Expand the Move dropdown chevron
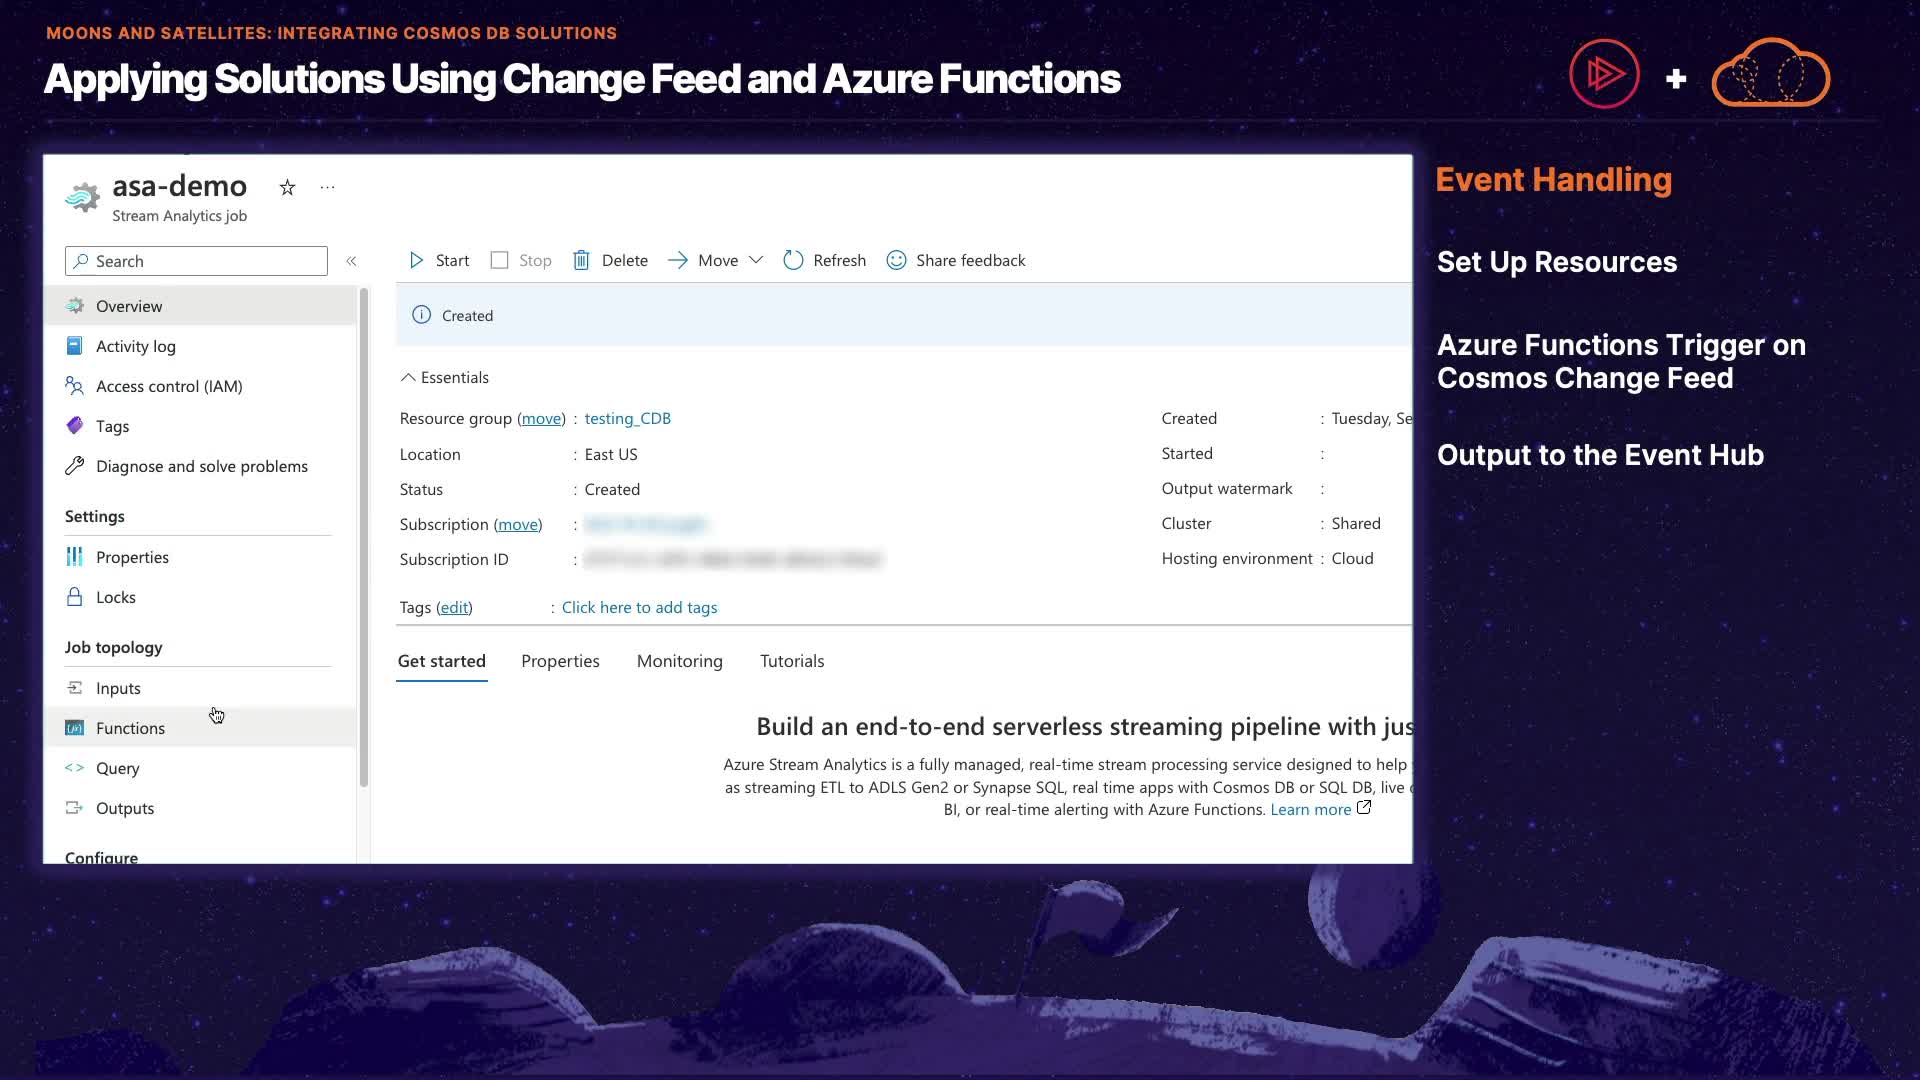The height and width of the screenshot is (1080, 1920). coord(756,261)
